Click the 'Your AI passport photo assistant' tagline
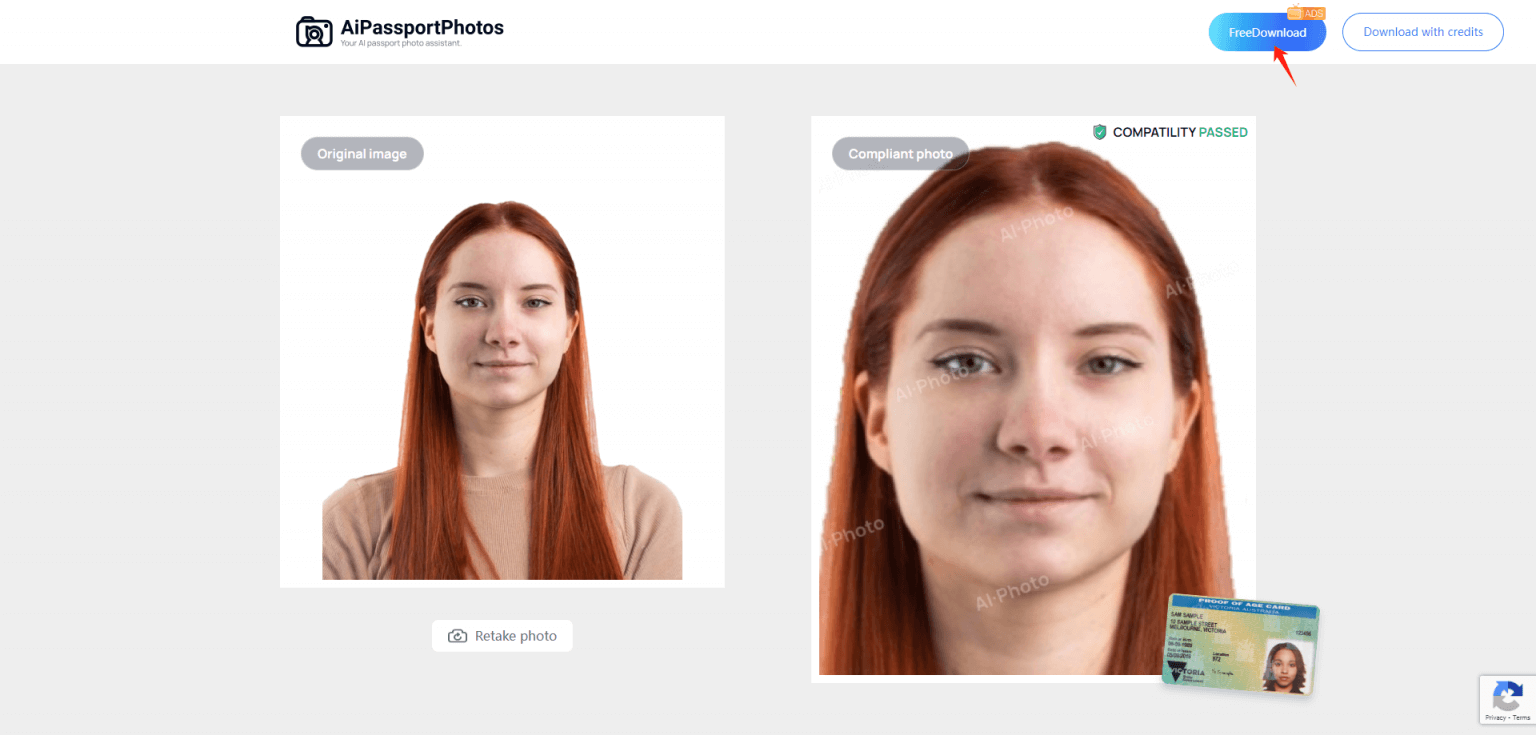1536x735 pixels. coord(400,44)
